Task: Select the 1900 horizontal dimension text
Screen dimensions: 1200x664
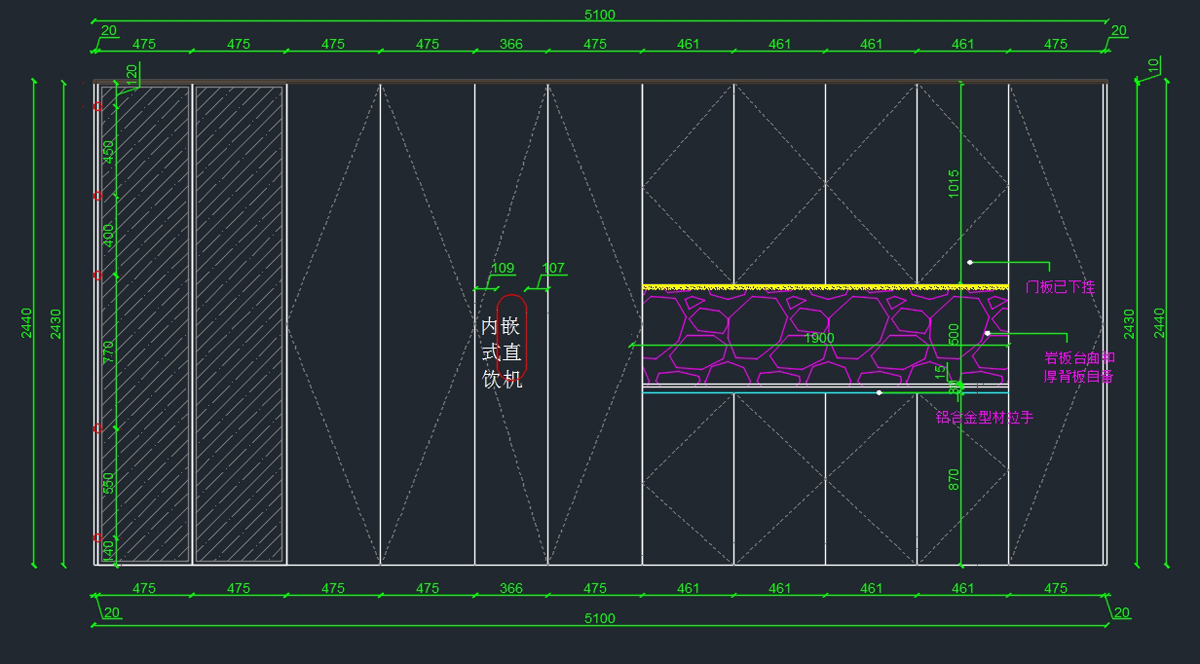Action: point(819,338)
